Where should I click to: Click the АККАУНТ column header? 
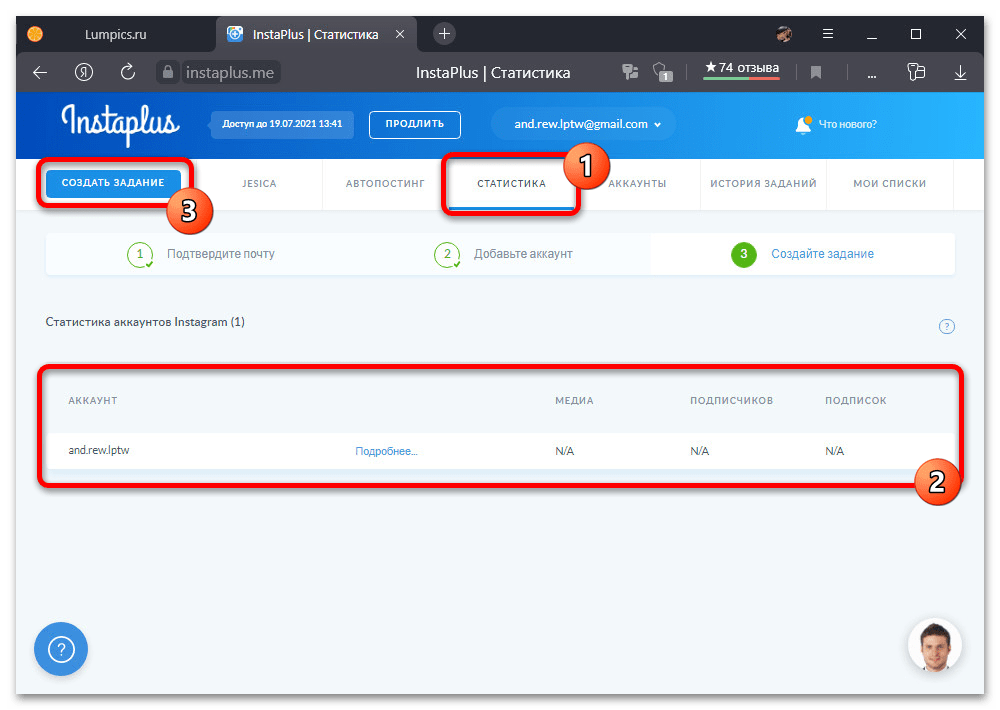(x=93, y=401)
